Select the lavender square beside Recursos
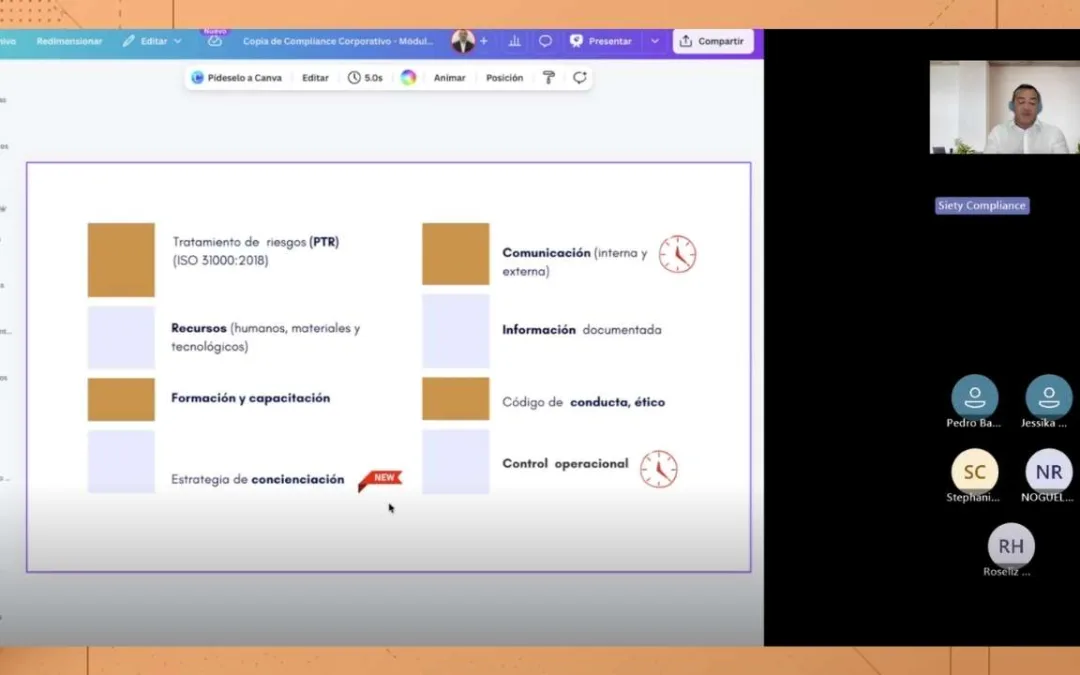This screenshot has height=675, width=1080. pyautogui.click(x=121, y=338)
